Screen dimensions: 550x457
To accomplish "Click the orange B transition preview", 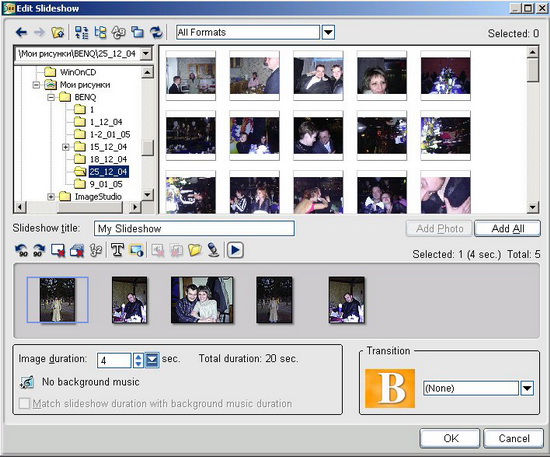I will 390,388.
